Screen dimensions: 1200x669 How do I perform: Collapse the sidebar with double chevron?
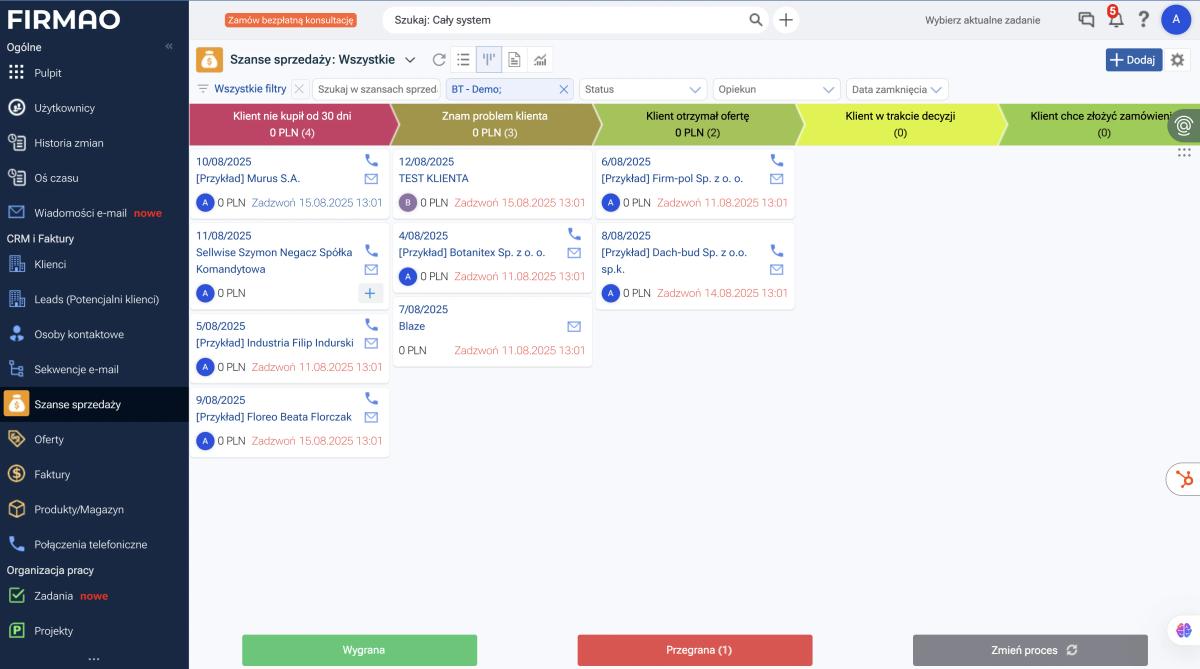tap(169, 47)
